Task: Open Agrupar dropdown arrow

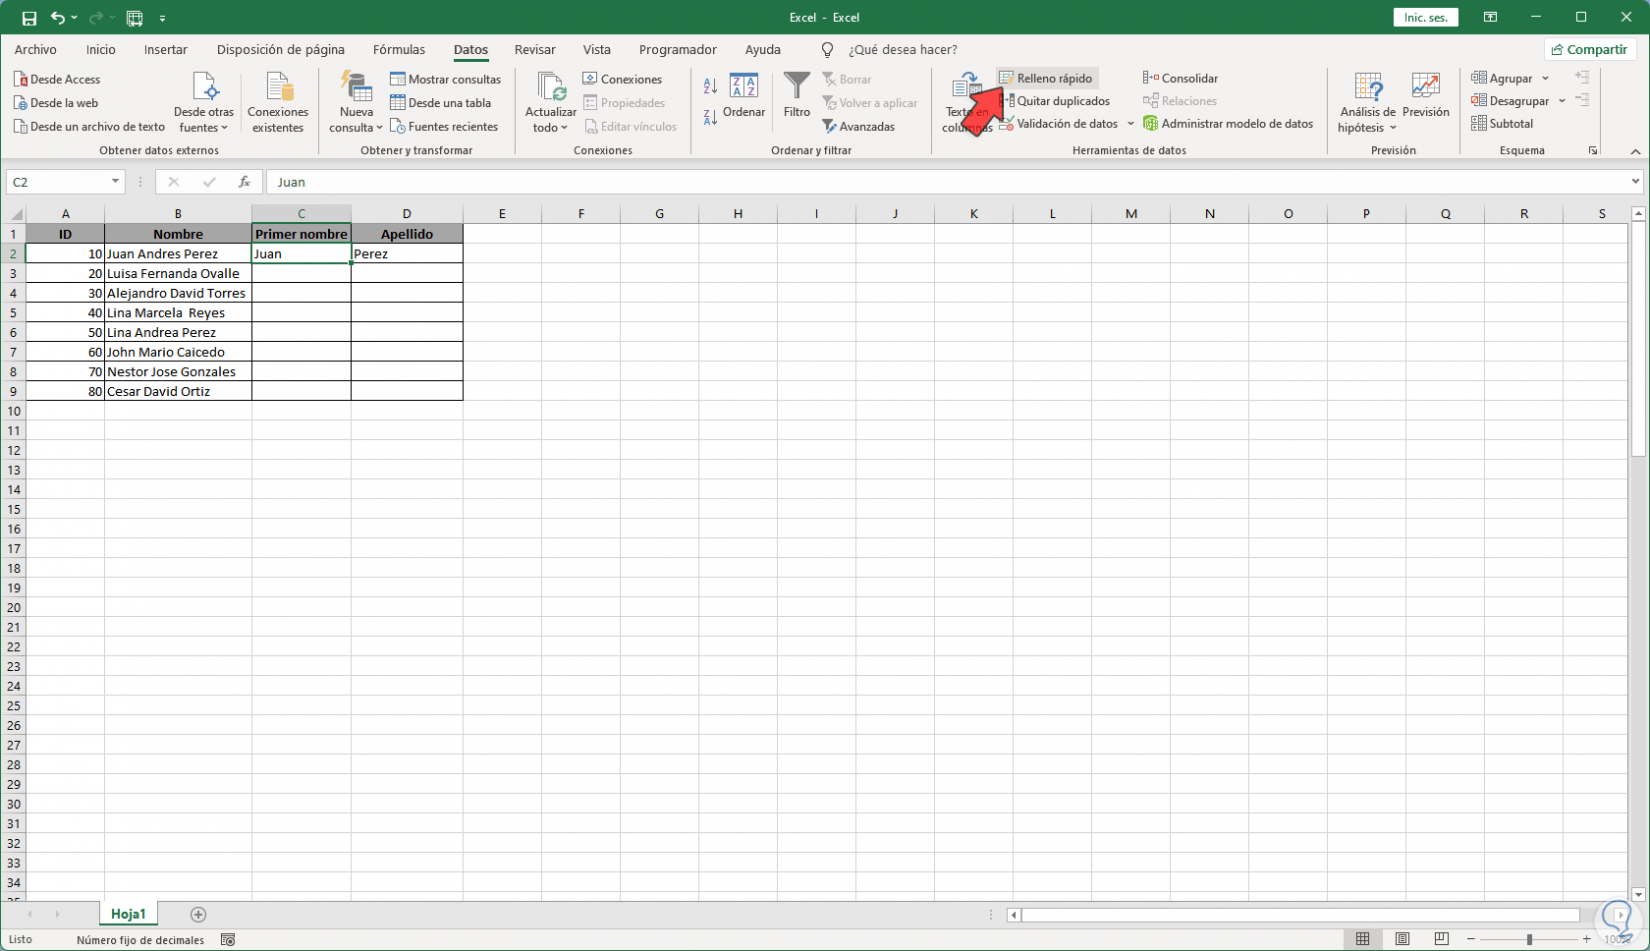Action: [1545, 78]
